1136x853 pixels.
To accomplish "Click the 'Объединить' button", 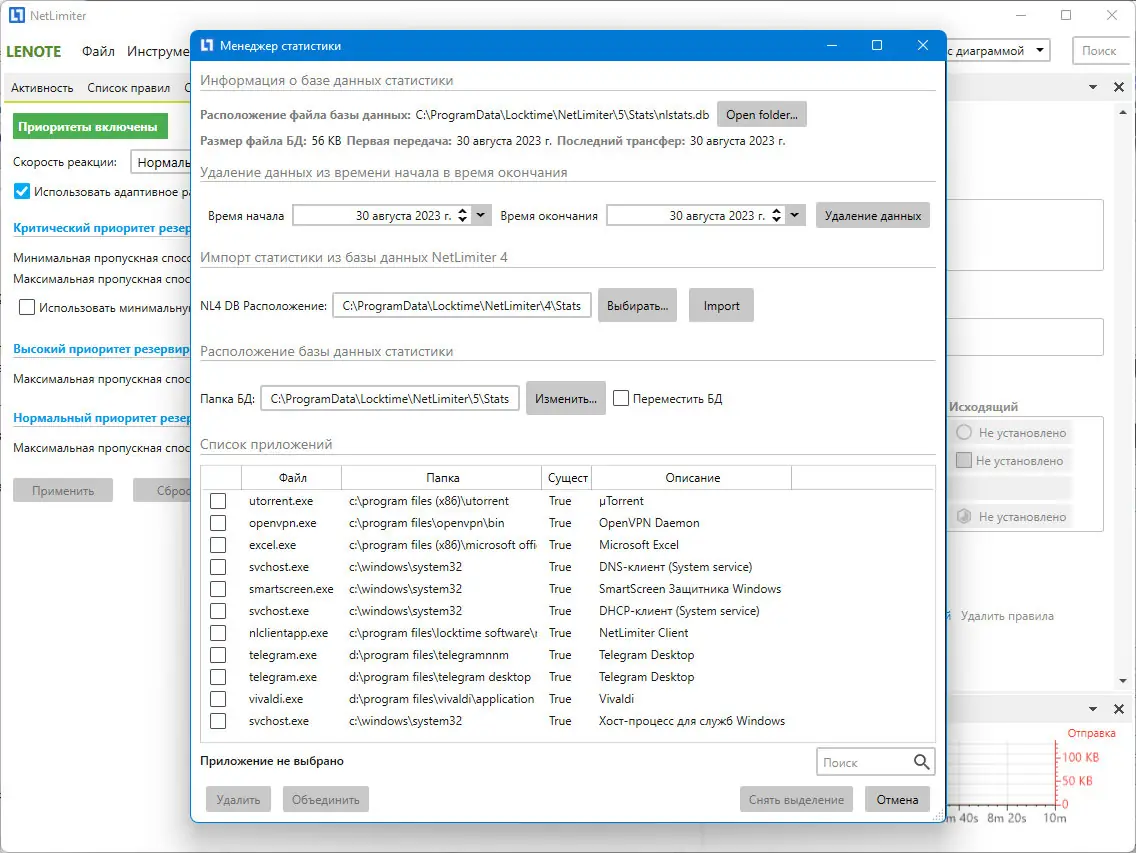I will click(x=325, y=799).
